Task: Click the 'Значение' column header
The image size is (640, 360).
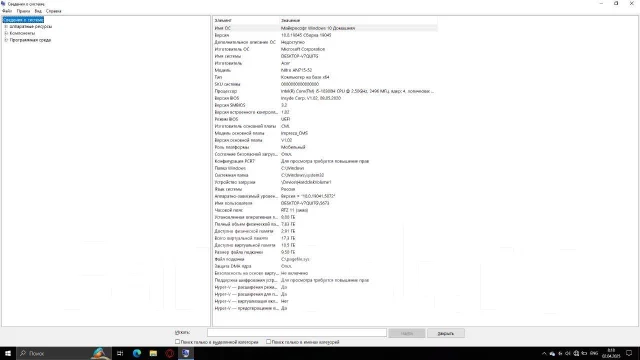Action: (x=358, y=20)
